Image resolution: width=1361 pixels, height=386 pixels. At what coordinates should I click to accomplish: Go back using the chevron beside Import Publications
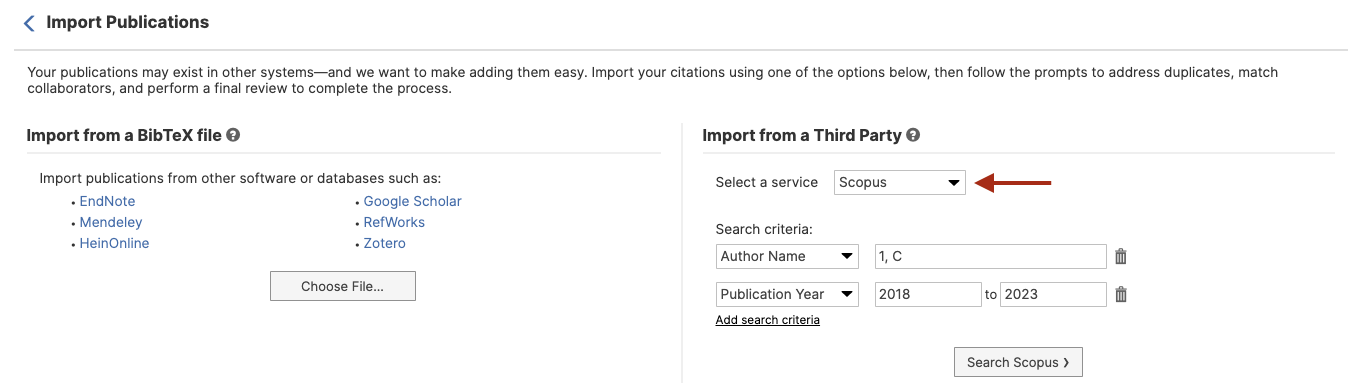[x=29, y=22]
